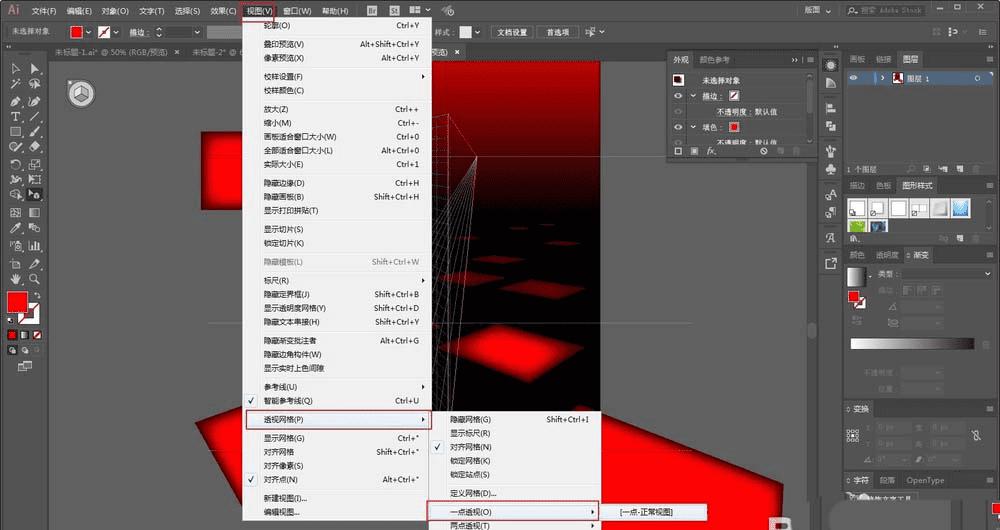Open the 透视网格(P) submenu
This screenshot has height=530, width=1000.
coord(338,420)
